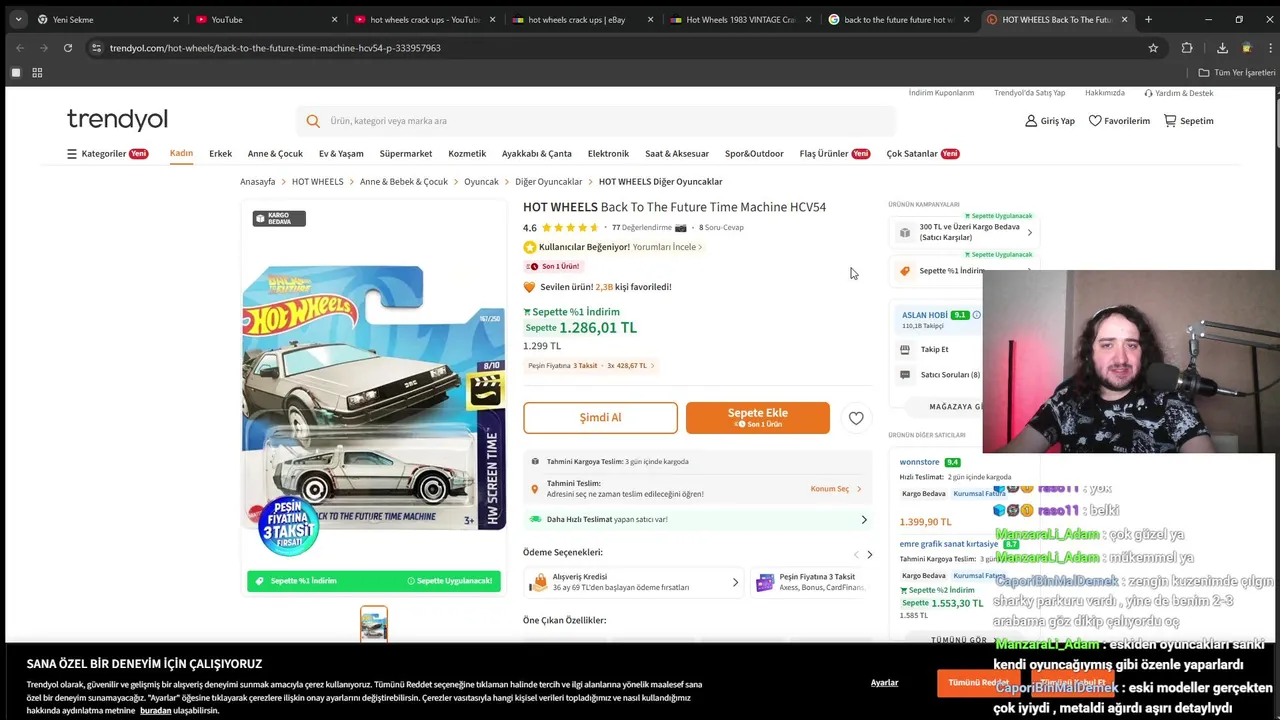Screen dimensions: 1280x720
Task: Open the tab search dropdown arrow
Action: tap(18, 19)
